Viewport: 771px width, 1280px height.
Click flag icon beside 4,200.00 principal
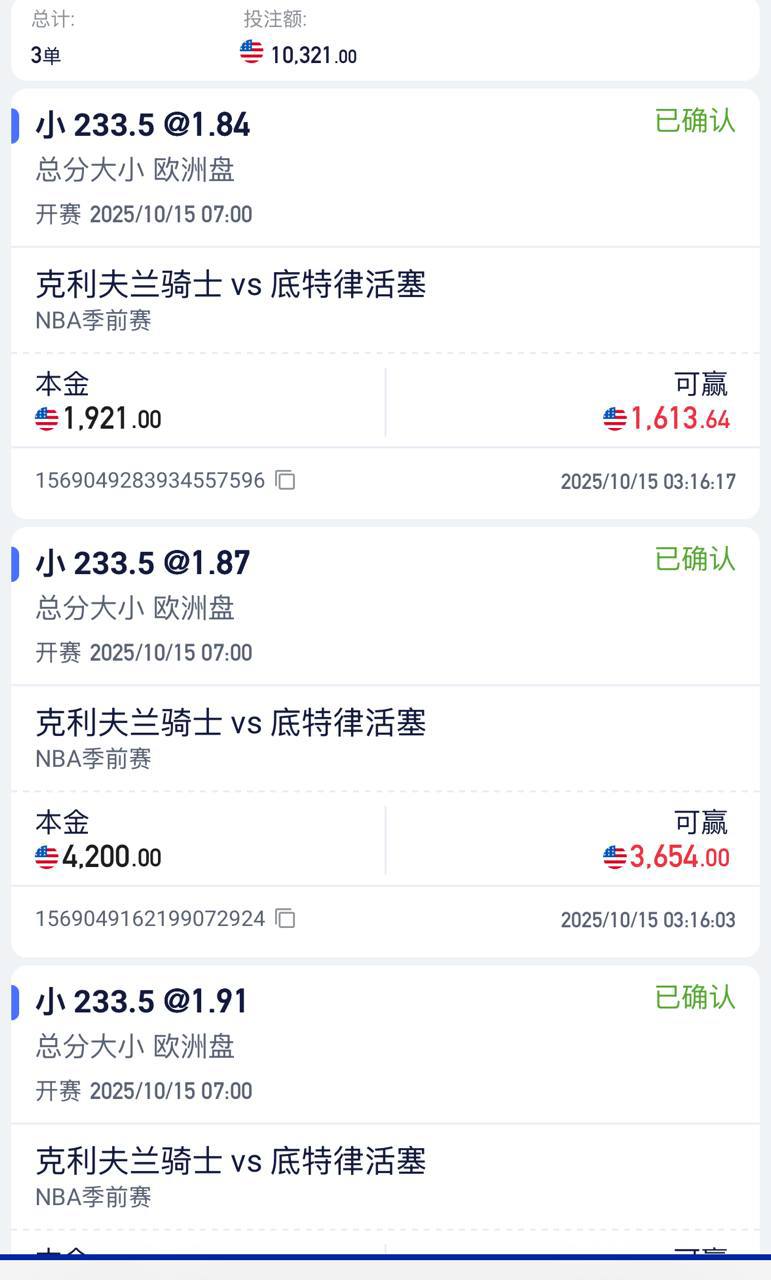[47, 857]
